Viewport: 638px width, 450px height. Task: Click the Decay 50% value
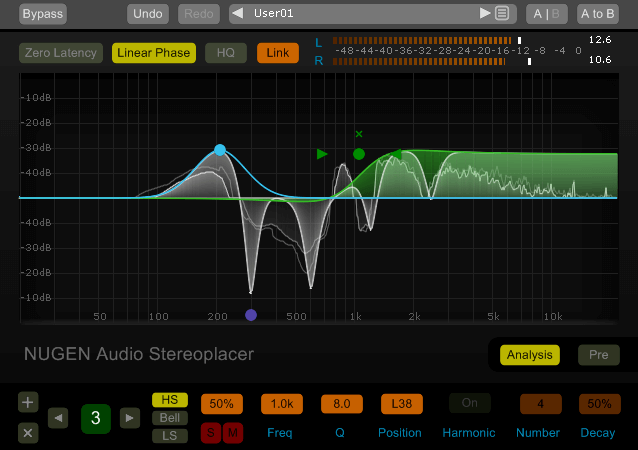[x=600, y=404]
